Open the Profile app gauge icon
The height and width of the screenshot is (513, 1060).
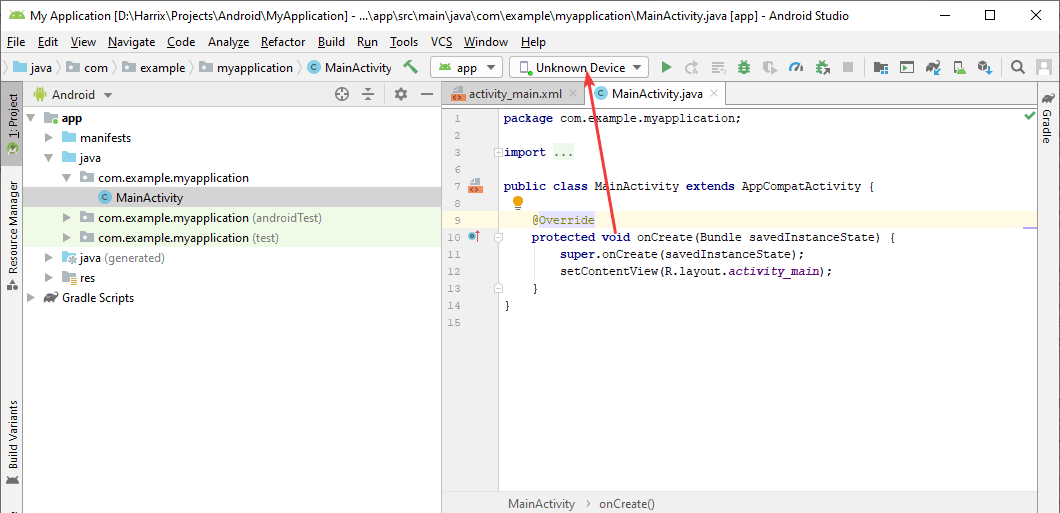pyautogui.click(x=796, y=68)
